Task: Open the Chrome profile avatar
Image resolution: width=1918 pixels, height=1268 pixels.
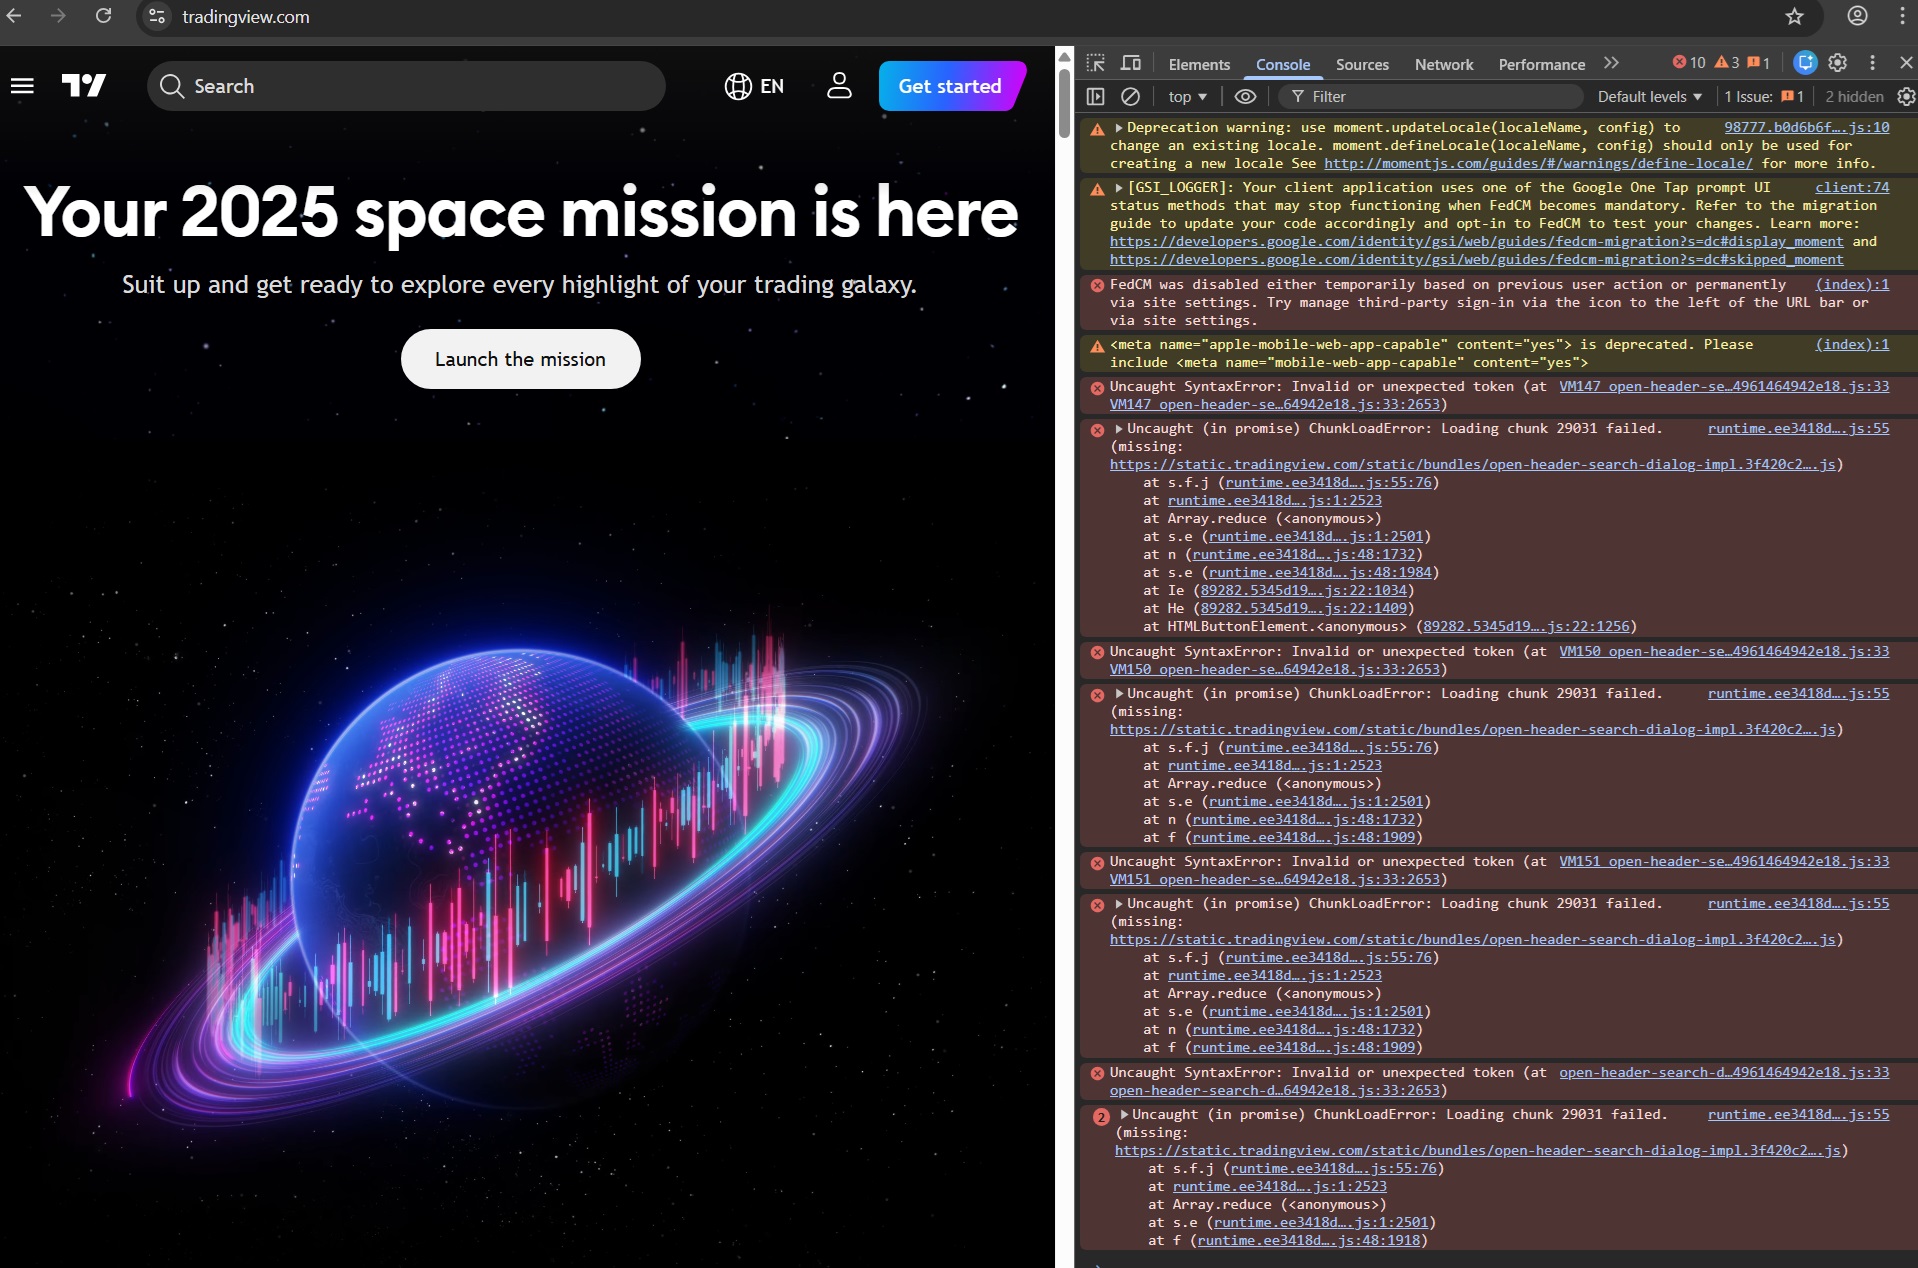Action: coord(1857,16)
